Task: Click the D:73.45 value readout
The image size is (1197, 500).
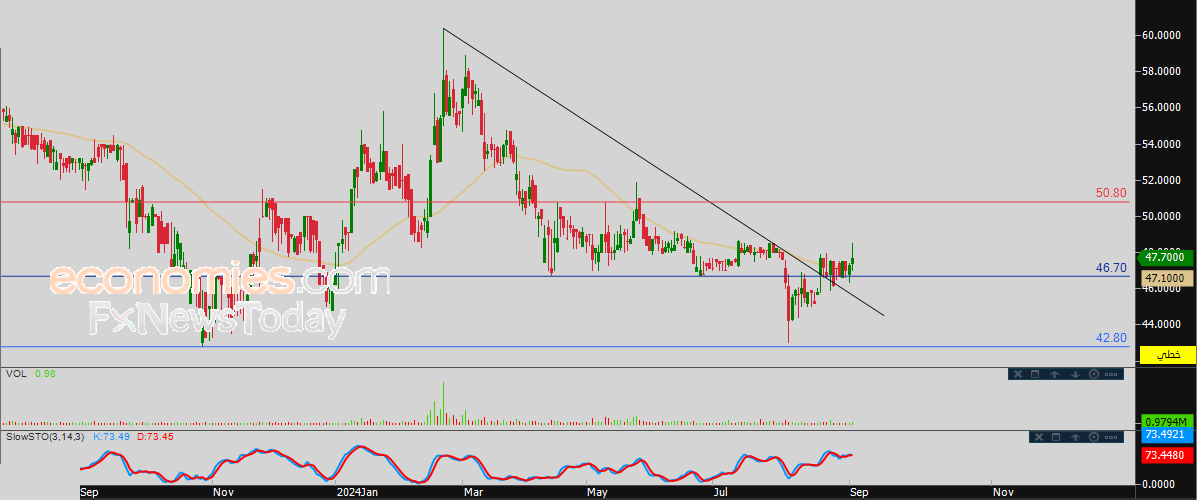Action: [x=154, y=436]
